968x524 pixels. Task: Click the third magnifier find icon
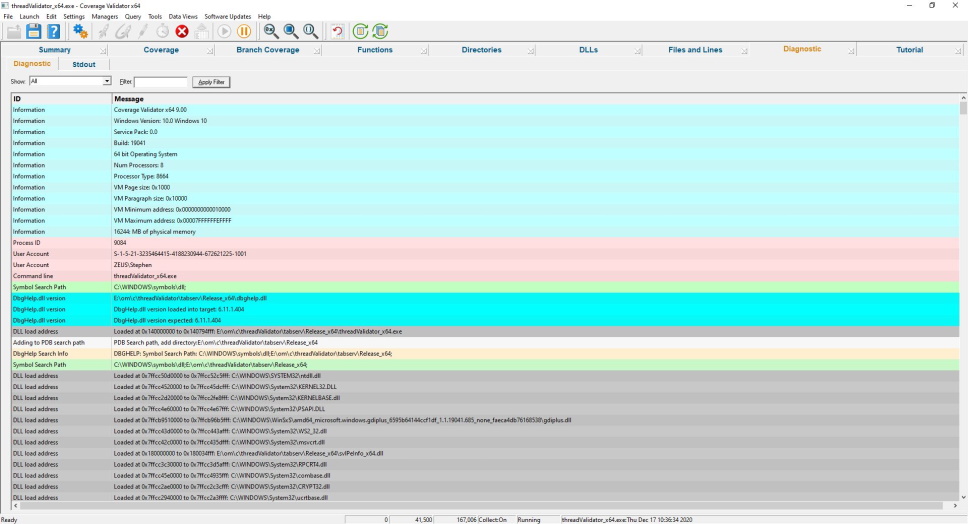click(311, 31)
